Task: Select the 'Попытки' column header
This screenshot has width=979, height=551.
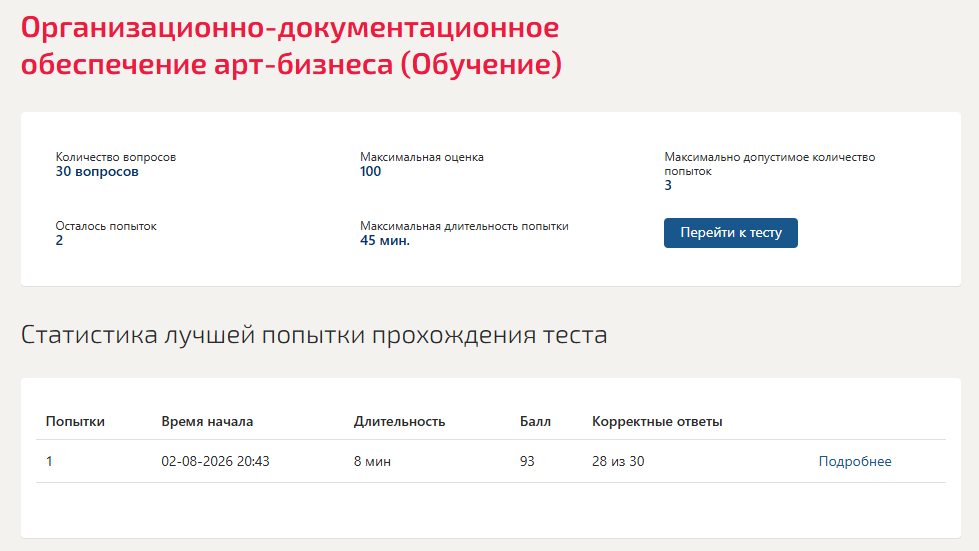Action: [75, 421]
